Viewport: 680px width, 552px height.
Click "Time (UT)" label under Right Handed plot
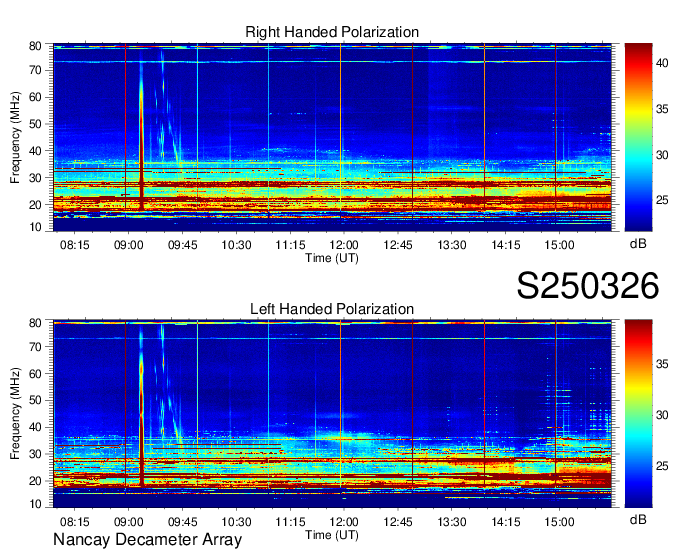coord(332,258)
